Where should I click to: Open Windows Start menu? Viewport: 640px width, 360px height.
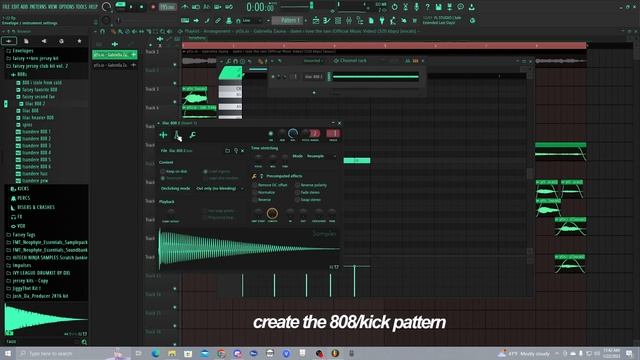[x=7, y=353]
